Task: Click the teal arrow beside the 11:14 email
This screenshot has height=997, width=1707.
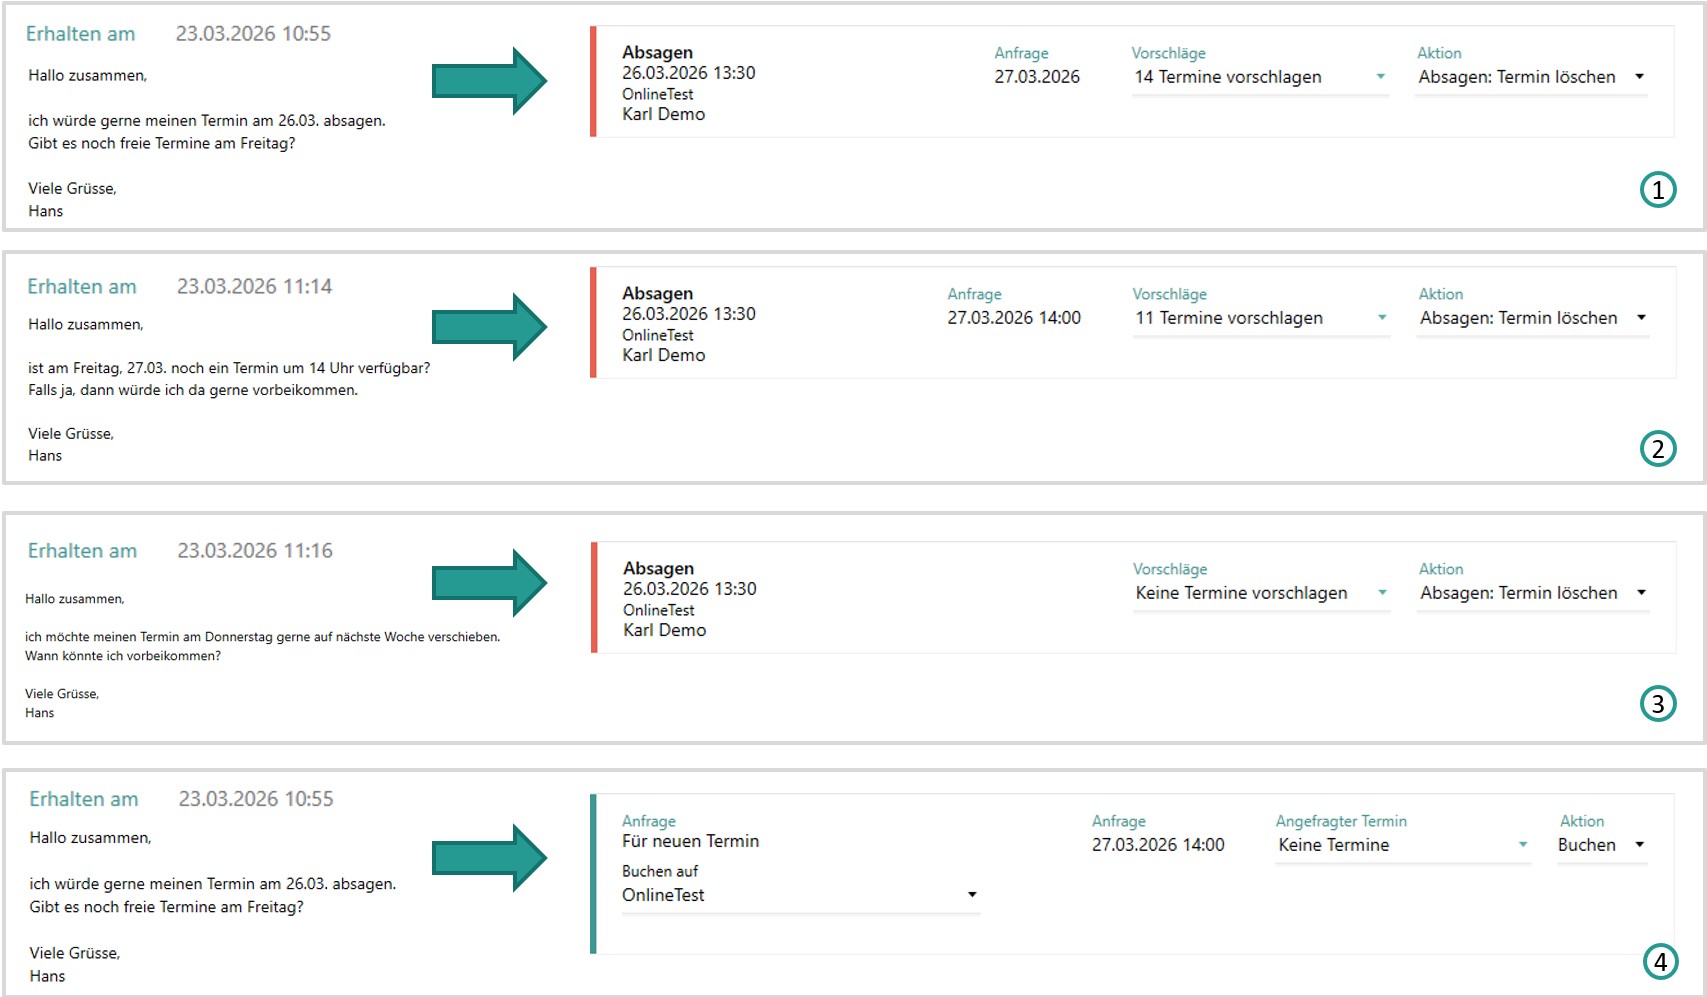Action: pyautogui.click(x=489, y=326)
